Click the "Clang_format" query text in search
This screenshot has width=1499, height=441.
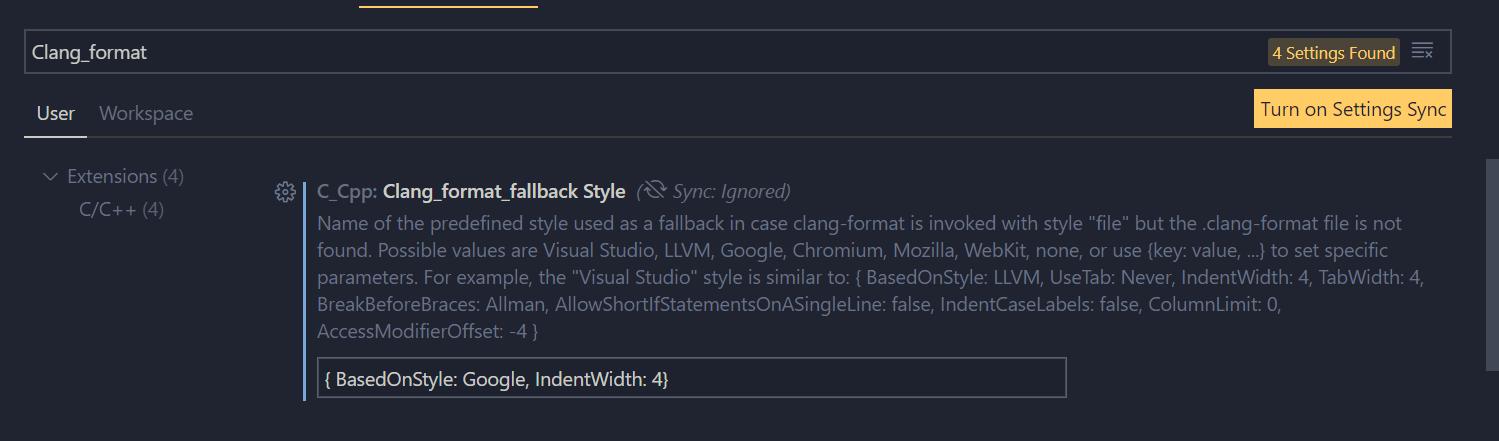[x=89, y=52]
